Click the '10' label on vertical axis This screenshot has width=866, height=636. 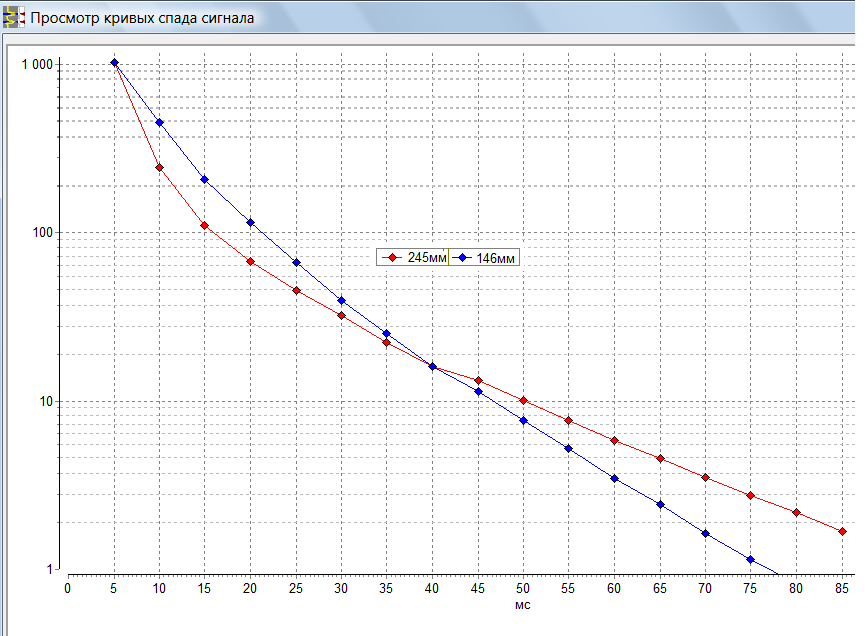tap(46, 401)
